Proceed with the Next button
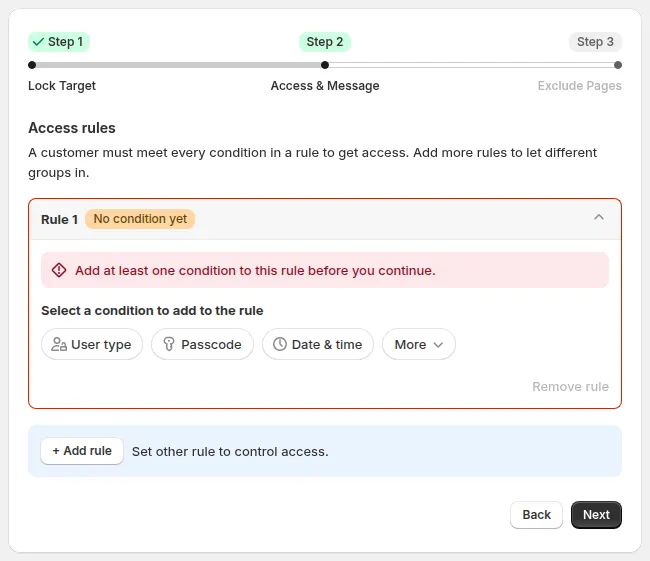The image size is (650, 561). tap(596, 515)
